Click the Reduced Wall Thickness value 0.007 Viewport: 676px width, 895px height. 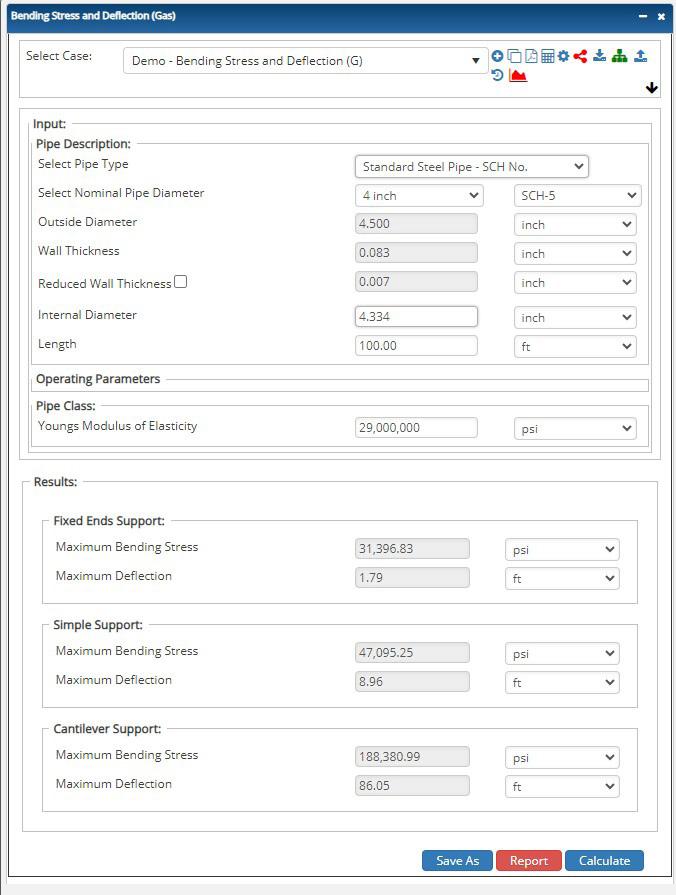(x=416, y=281)
